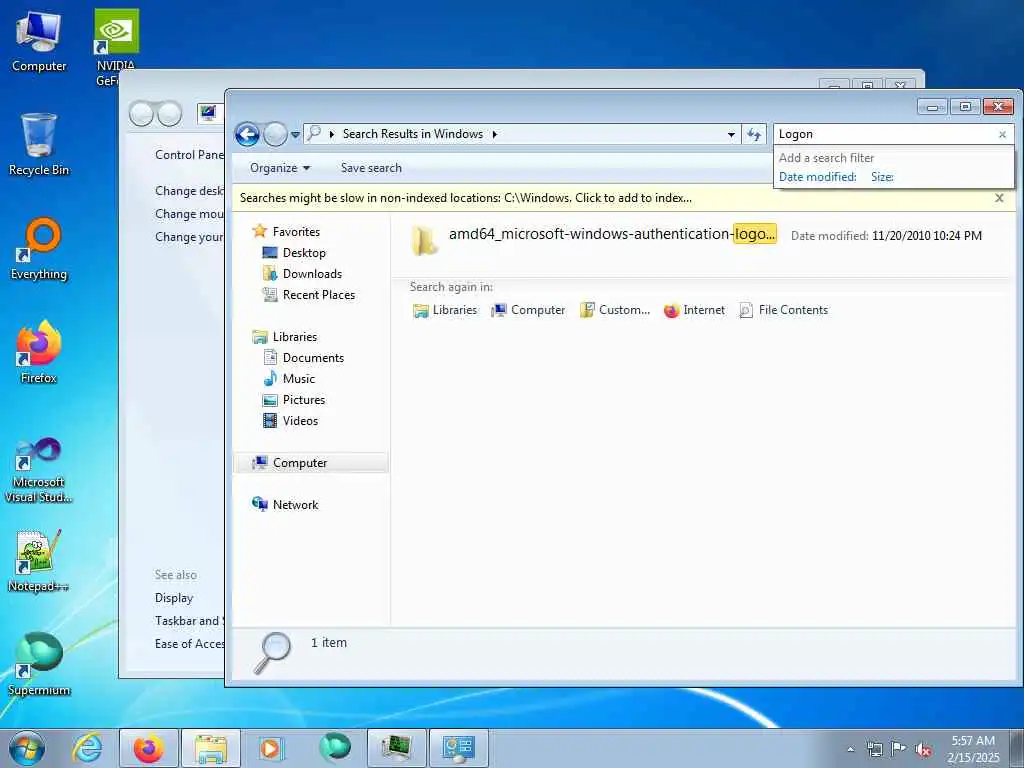Search again in File Contents
Viewport: 1024px width, 768px height.
783,310
